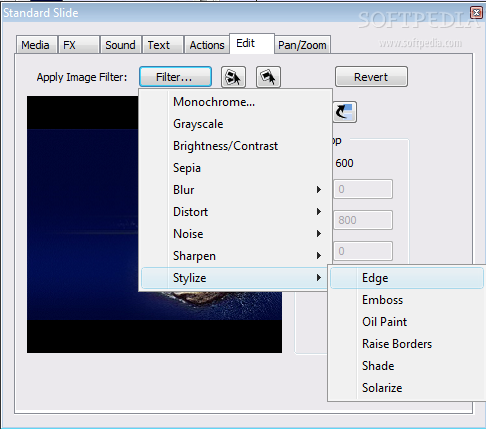486x429 pixels.
Task: Click the paste-image-edits icon left of Revert
Action: (x=268, y=77)
